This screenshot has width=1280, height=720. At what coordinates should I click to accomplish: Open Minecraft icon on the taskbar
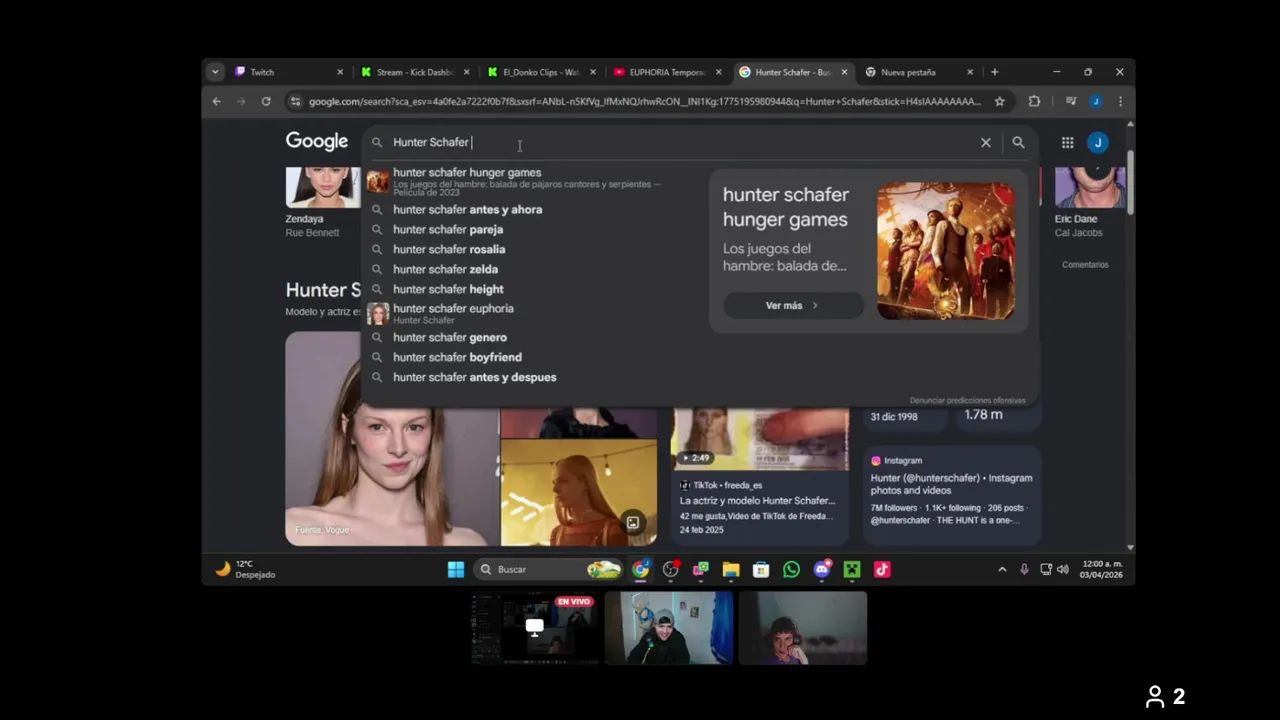(x=852, y=569)
